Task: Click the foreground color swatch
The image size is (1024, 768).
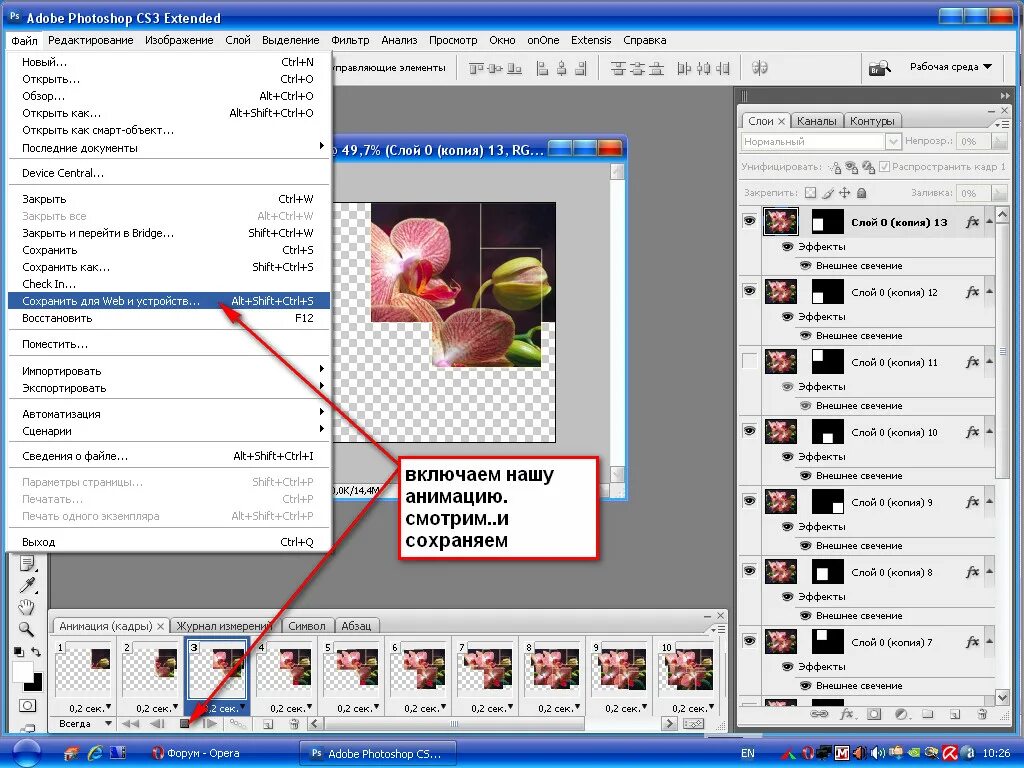Action: point(21,670)
